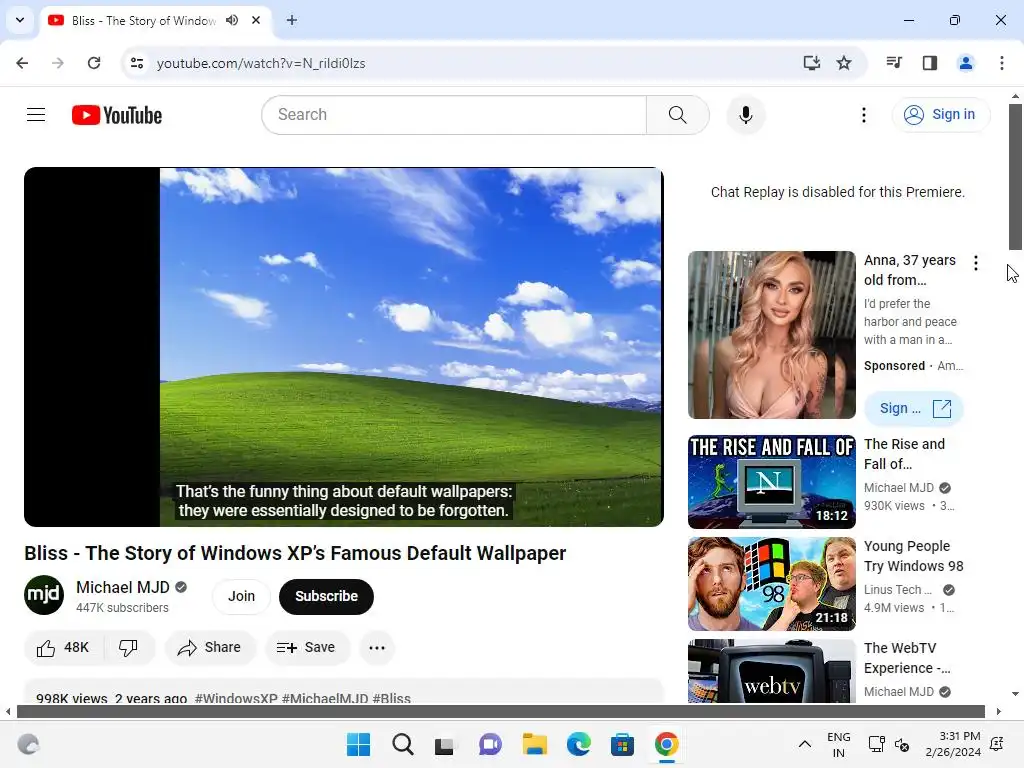Open the Chat app on taskbar

pos(490,744)
